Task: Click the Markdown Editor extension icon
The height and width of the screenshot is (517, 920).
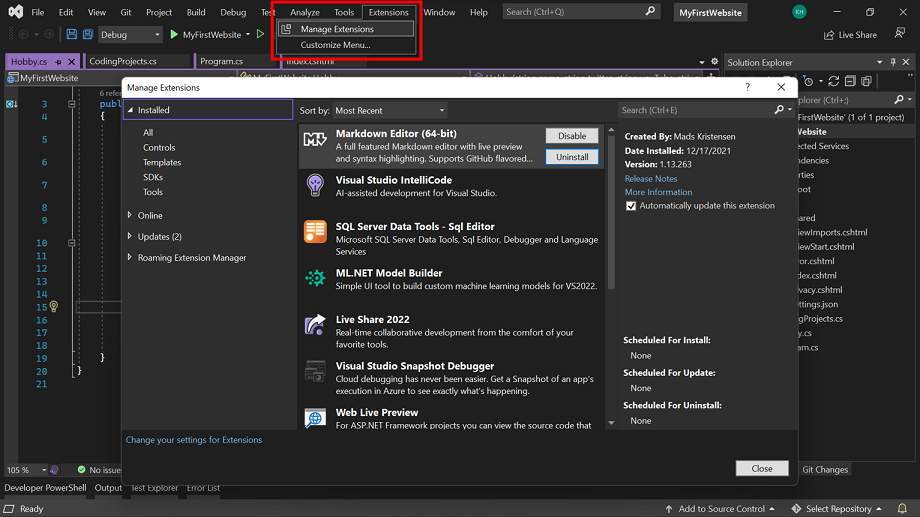Action: [x=315, y=140]
